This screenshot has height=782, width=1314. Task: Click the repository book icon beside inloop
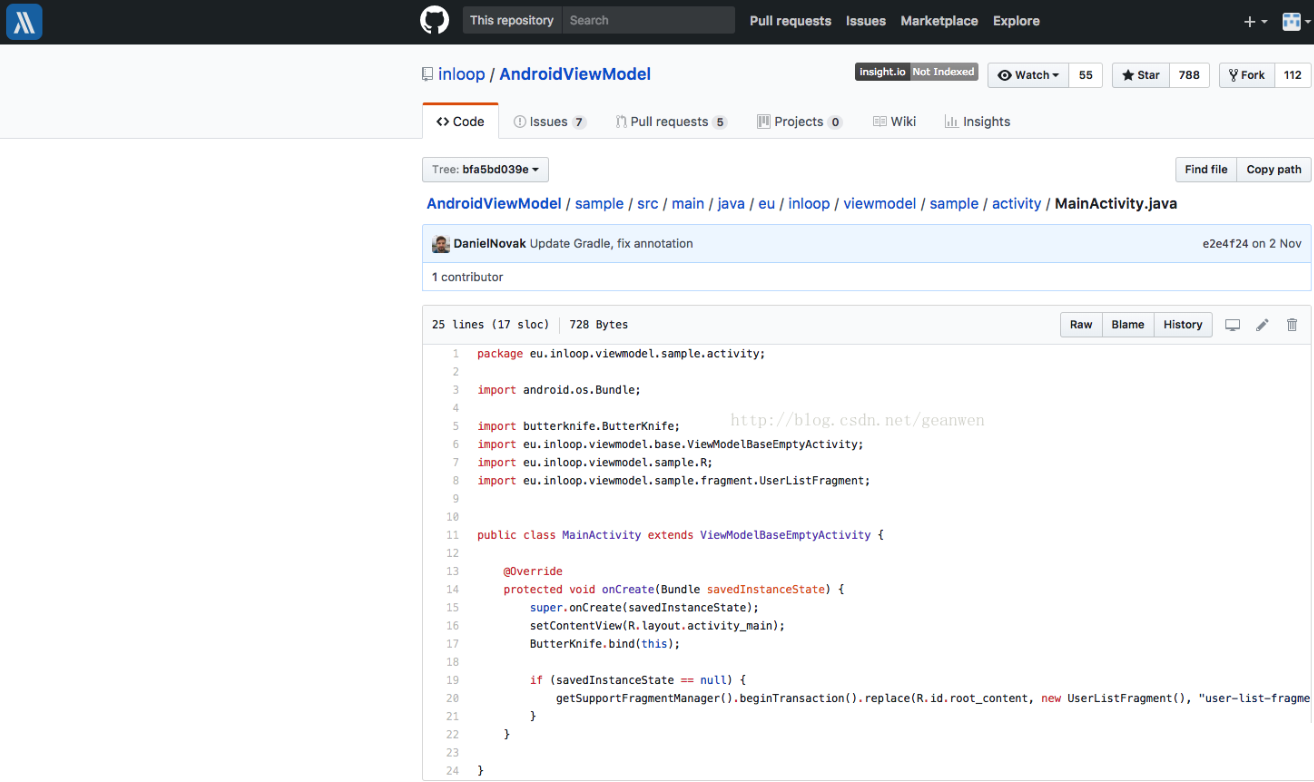pyautogui.click(x=427, y=74)
